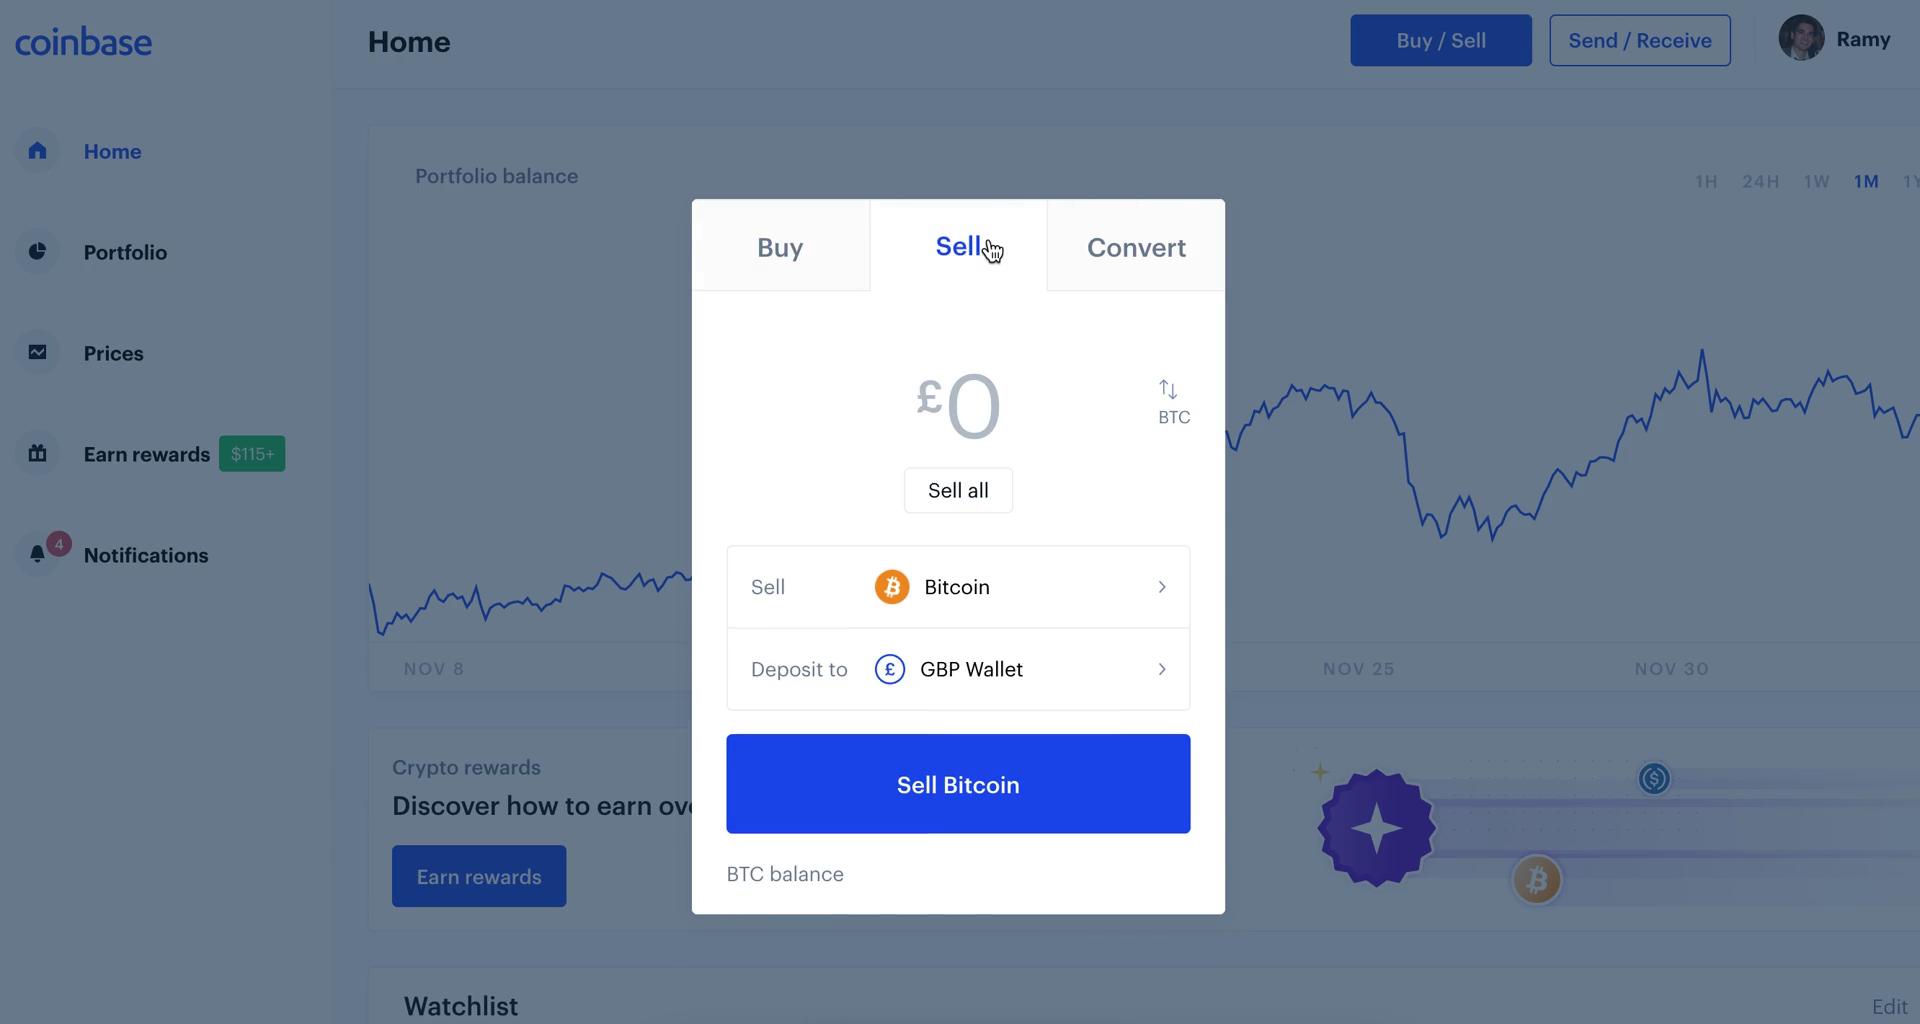1920x1024 pixels.
Task: Select the Earn rewards gift icon
Action: click(x=37, y=453)
